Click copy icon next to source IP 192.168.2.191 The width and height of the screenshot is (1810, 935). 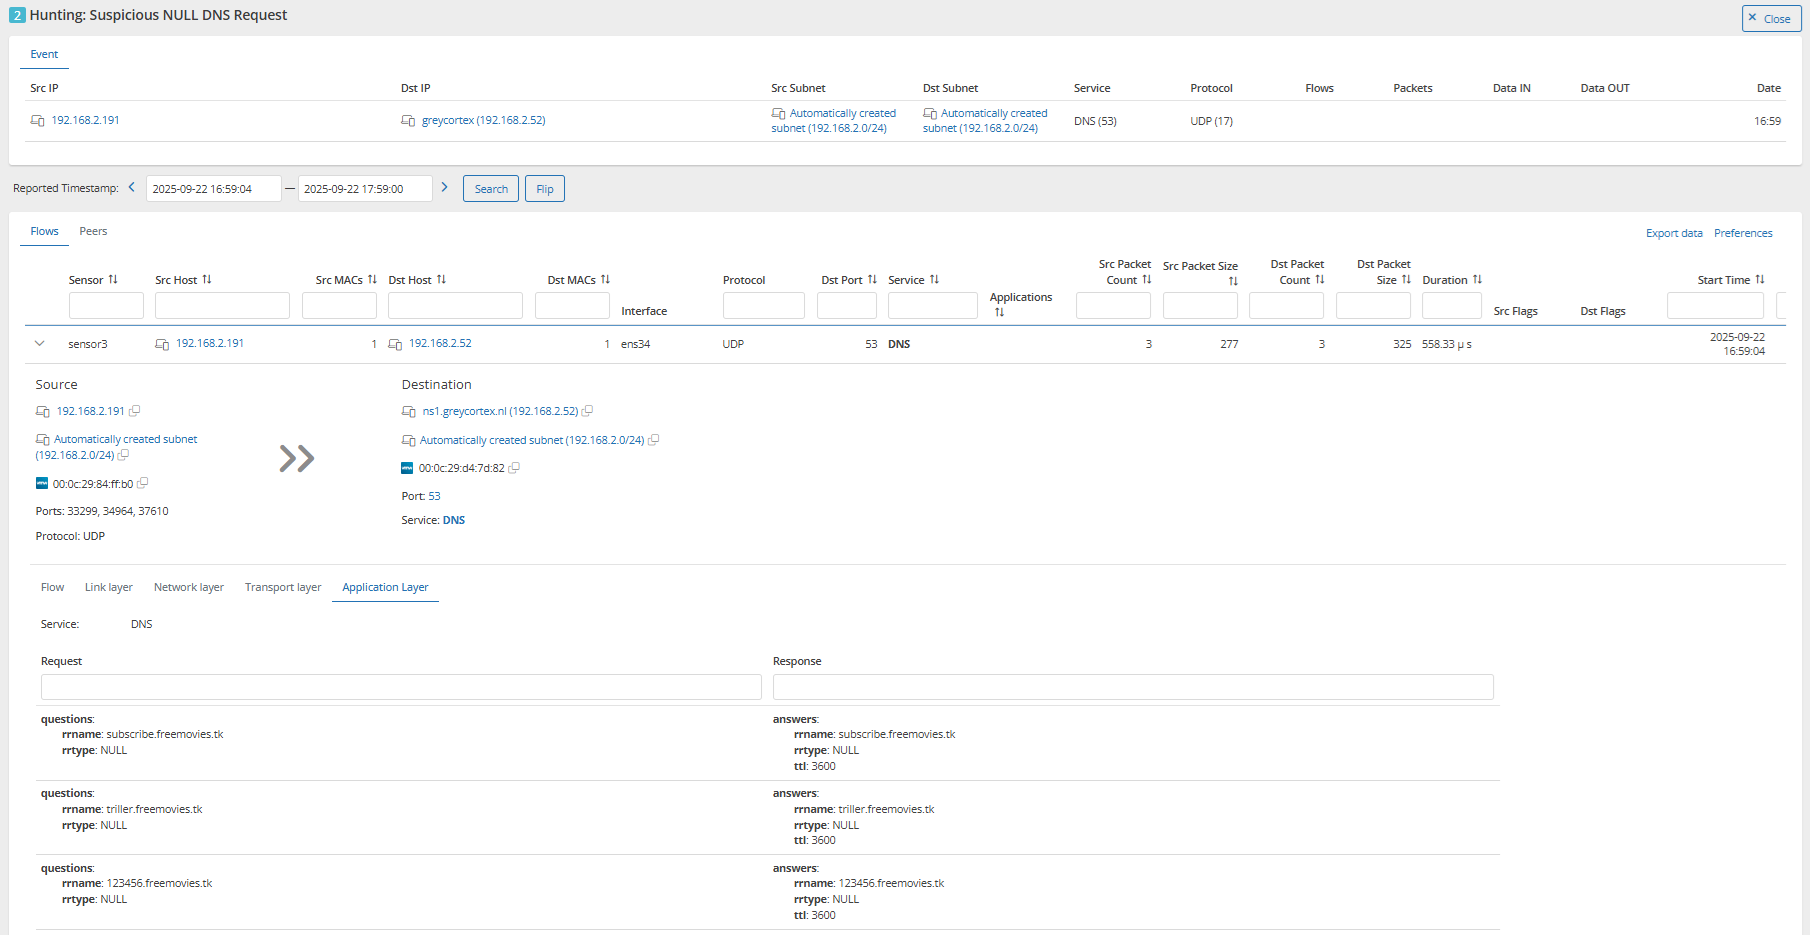pyautogui.click(x=135, y=411)
